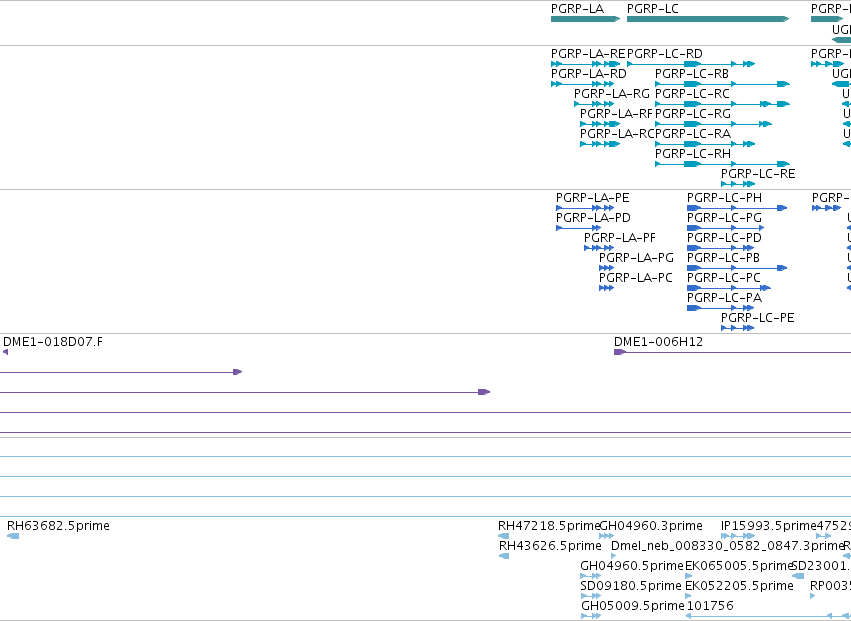The height and width of the screenshot is (621, 851).
Task: Open transcript PGRP-LA-RE details
Action: click(585, 64)
